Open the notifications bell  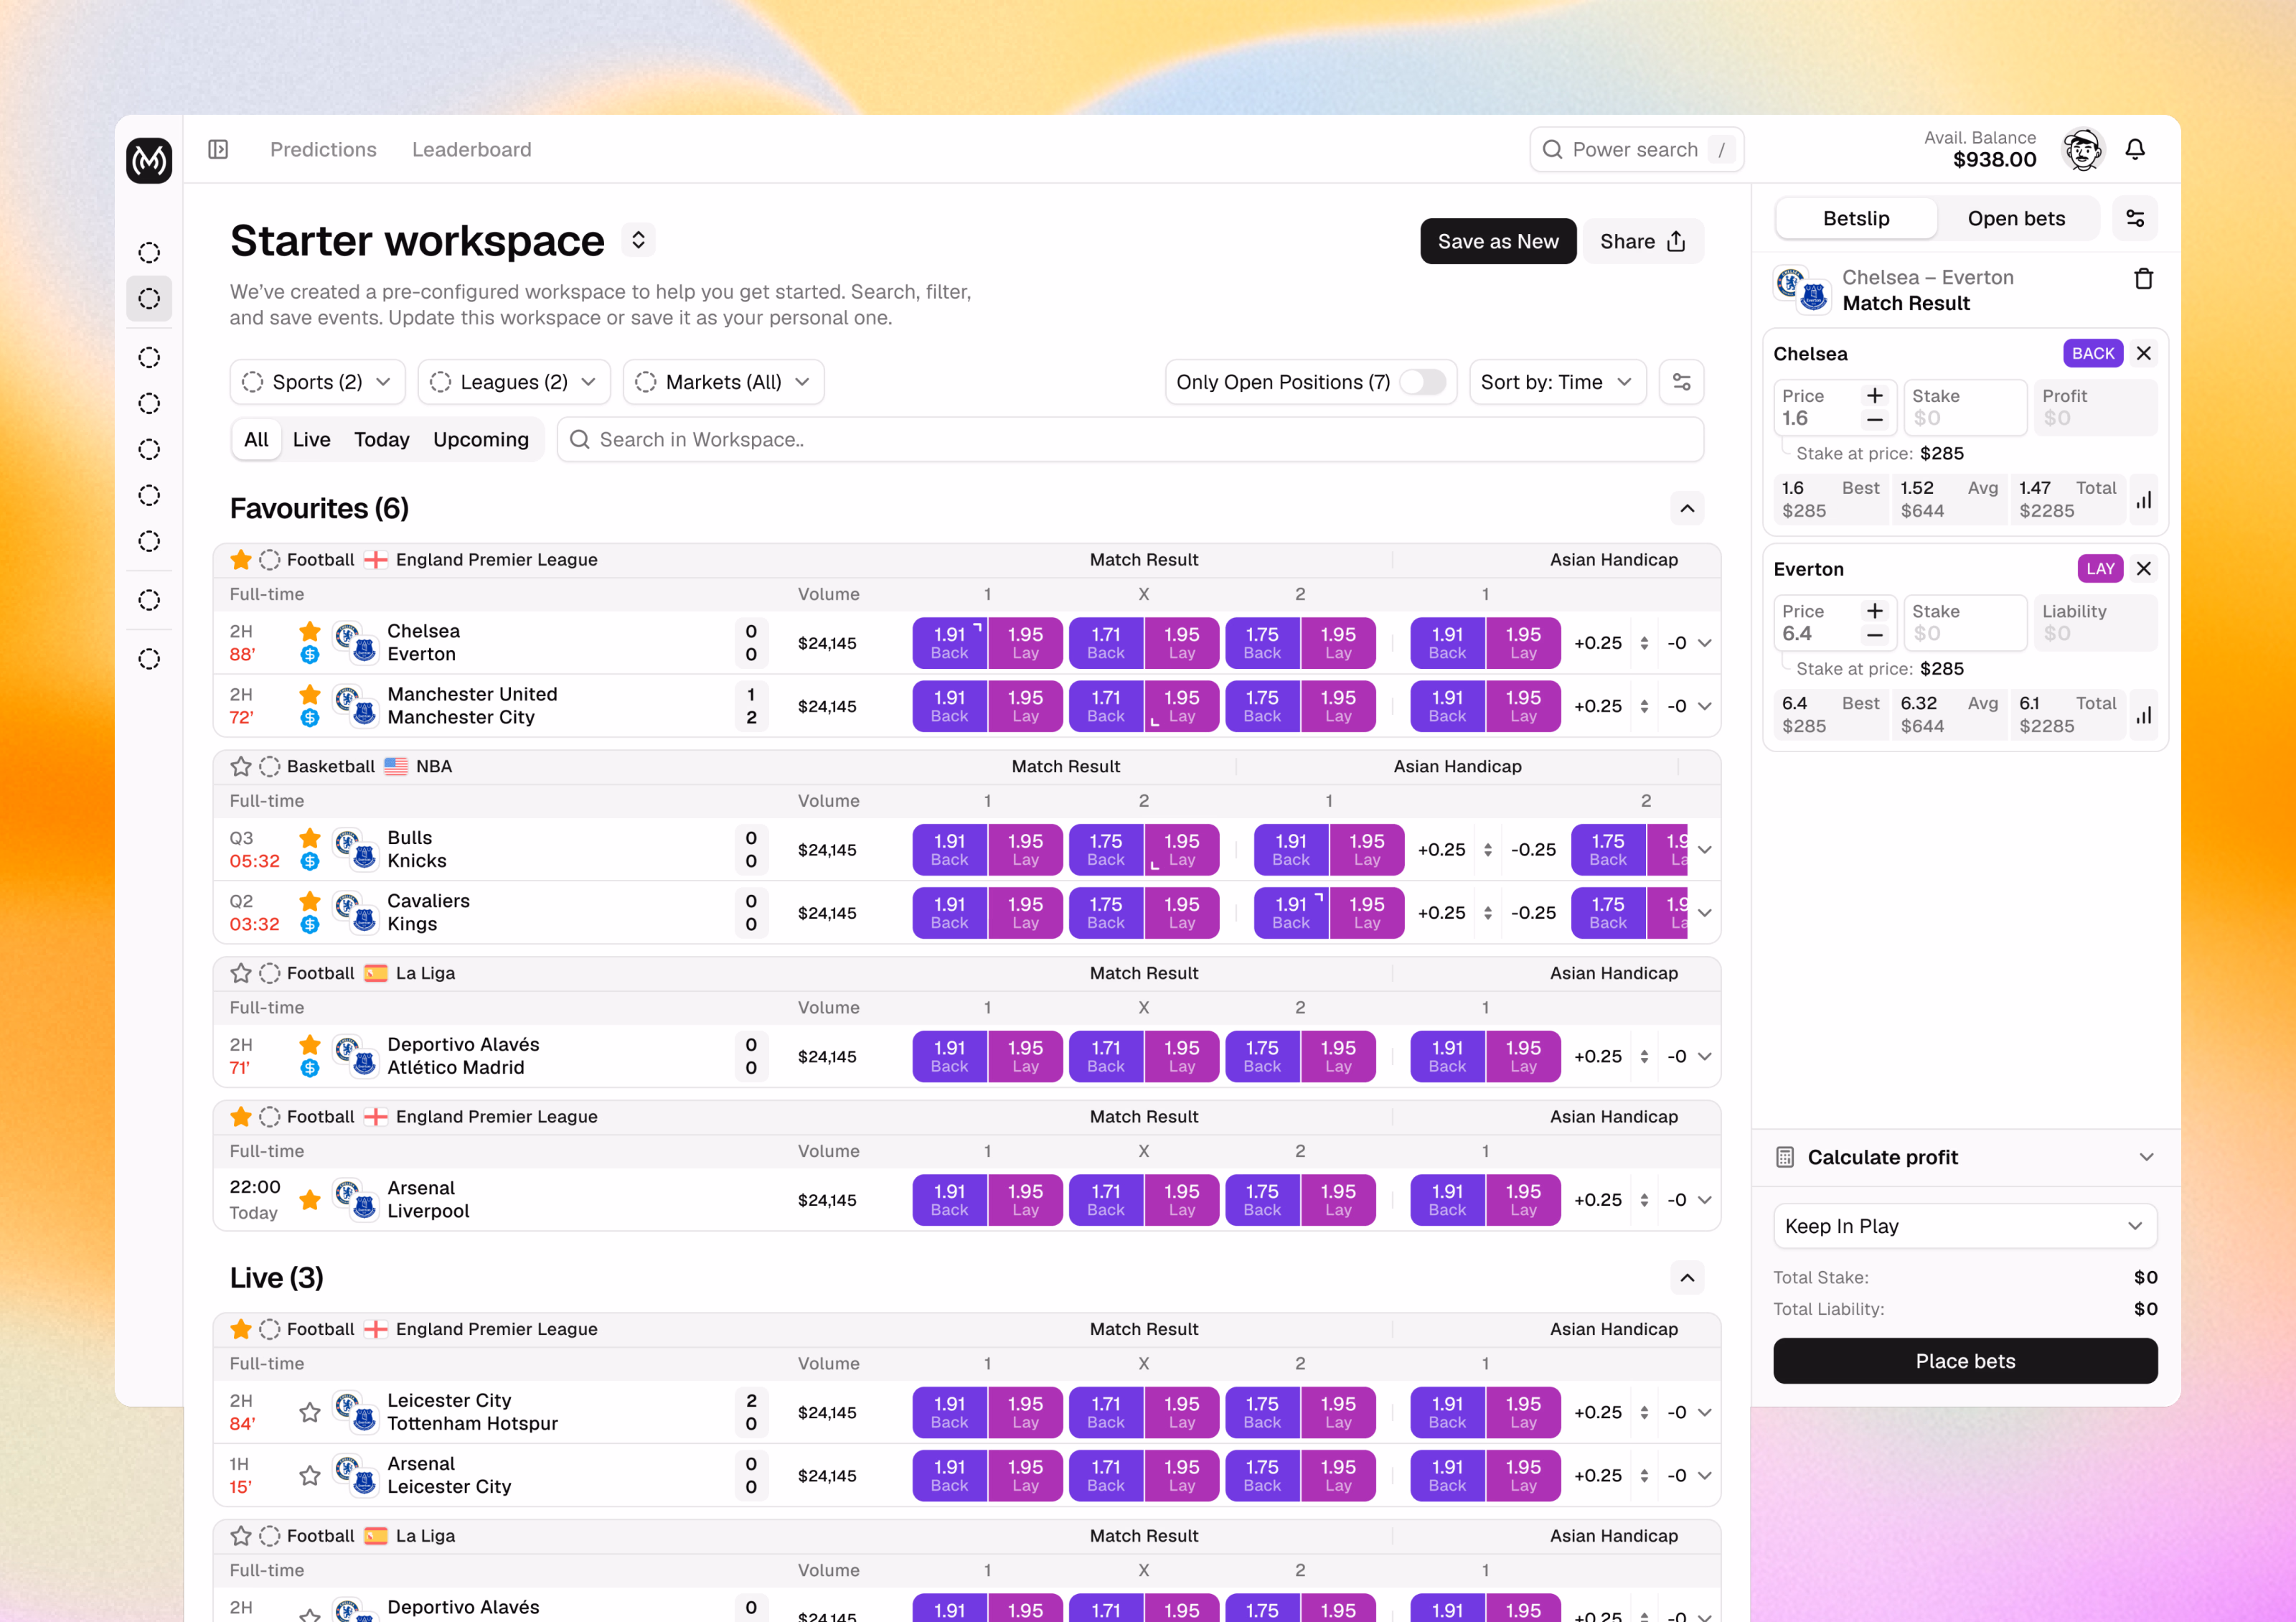2135,149
